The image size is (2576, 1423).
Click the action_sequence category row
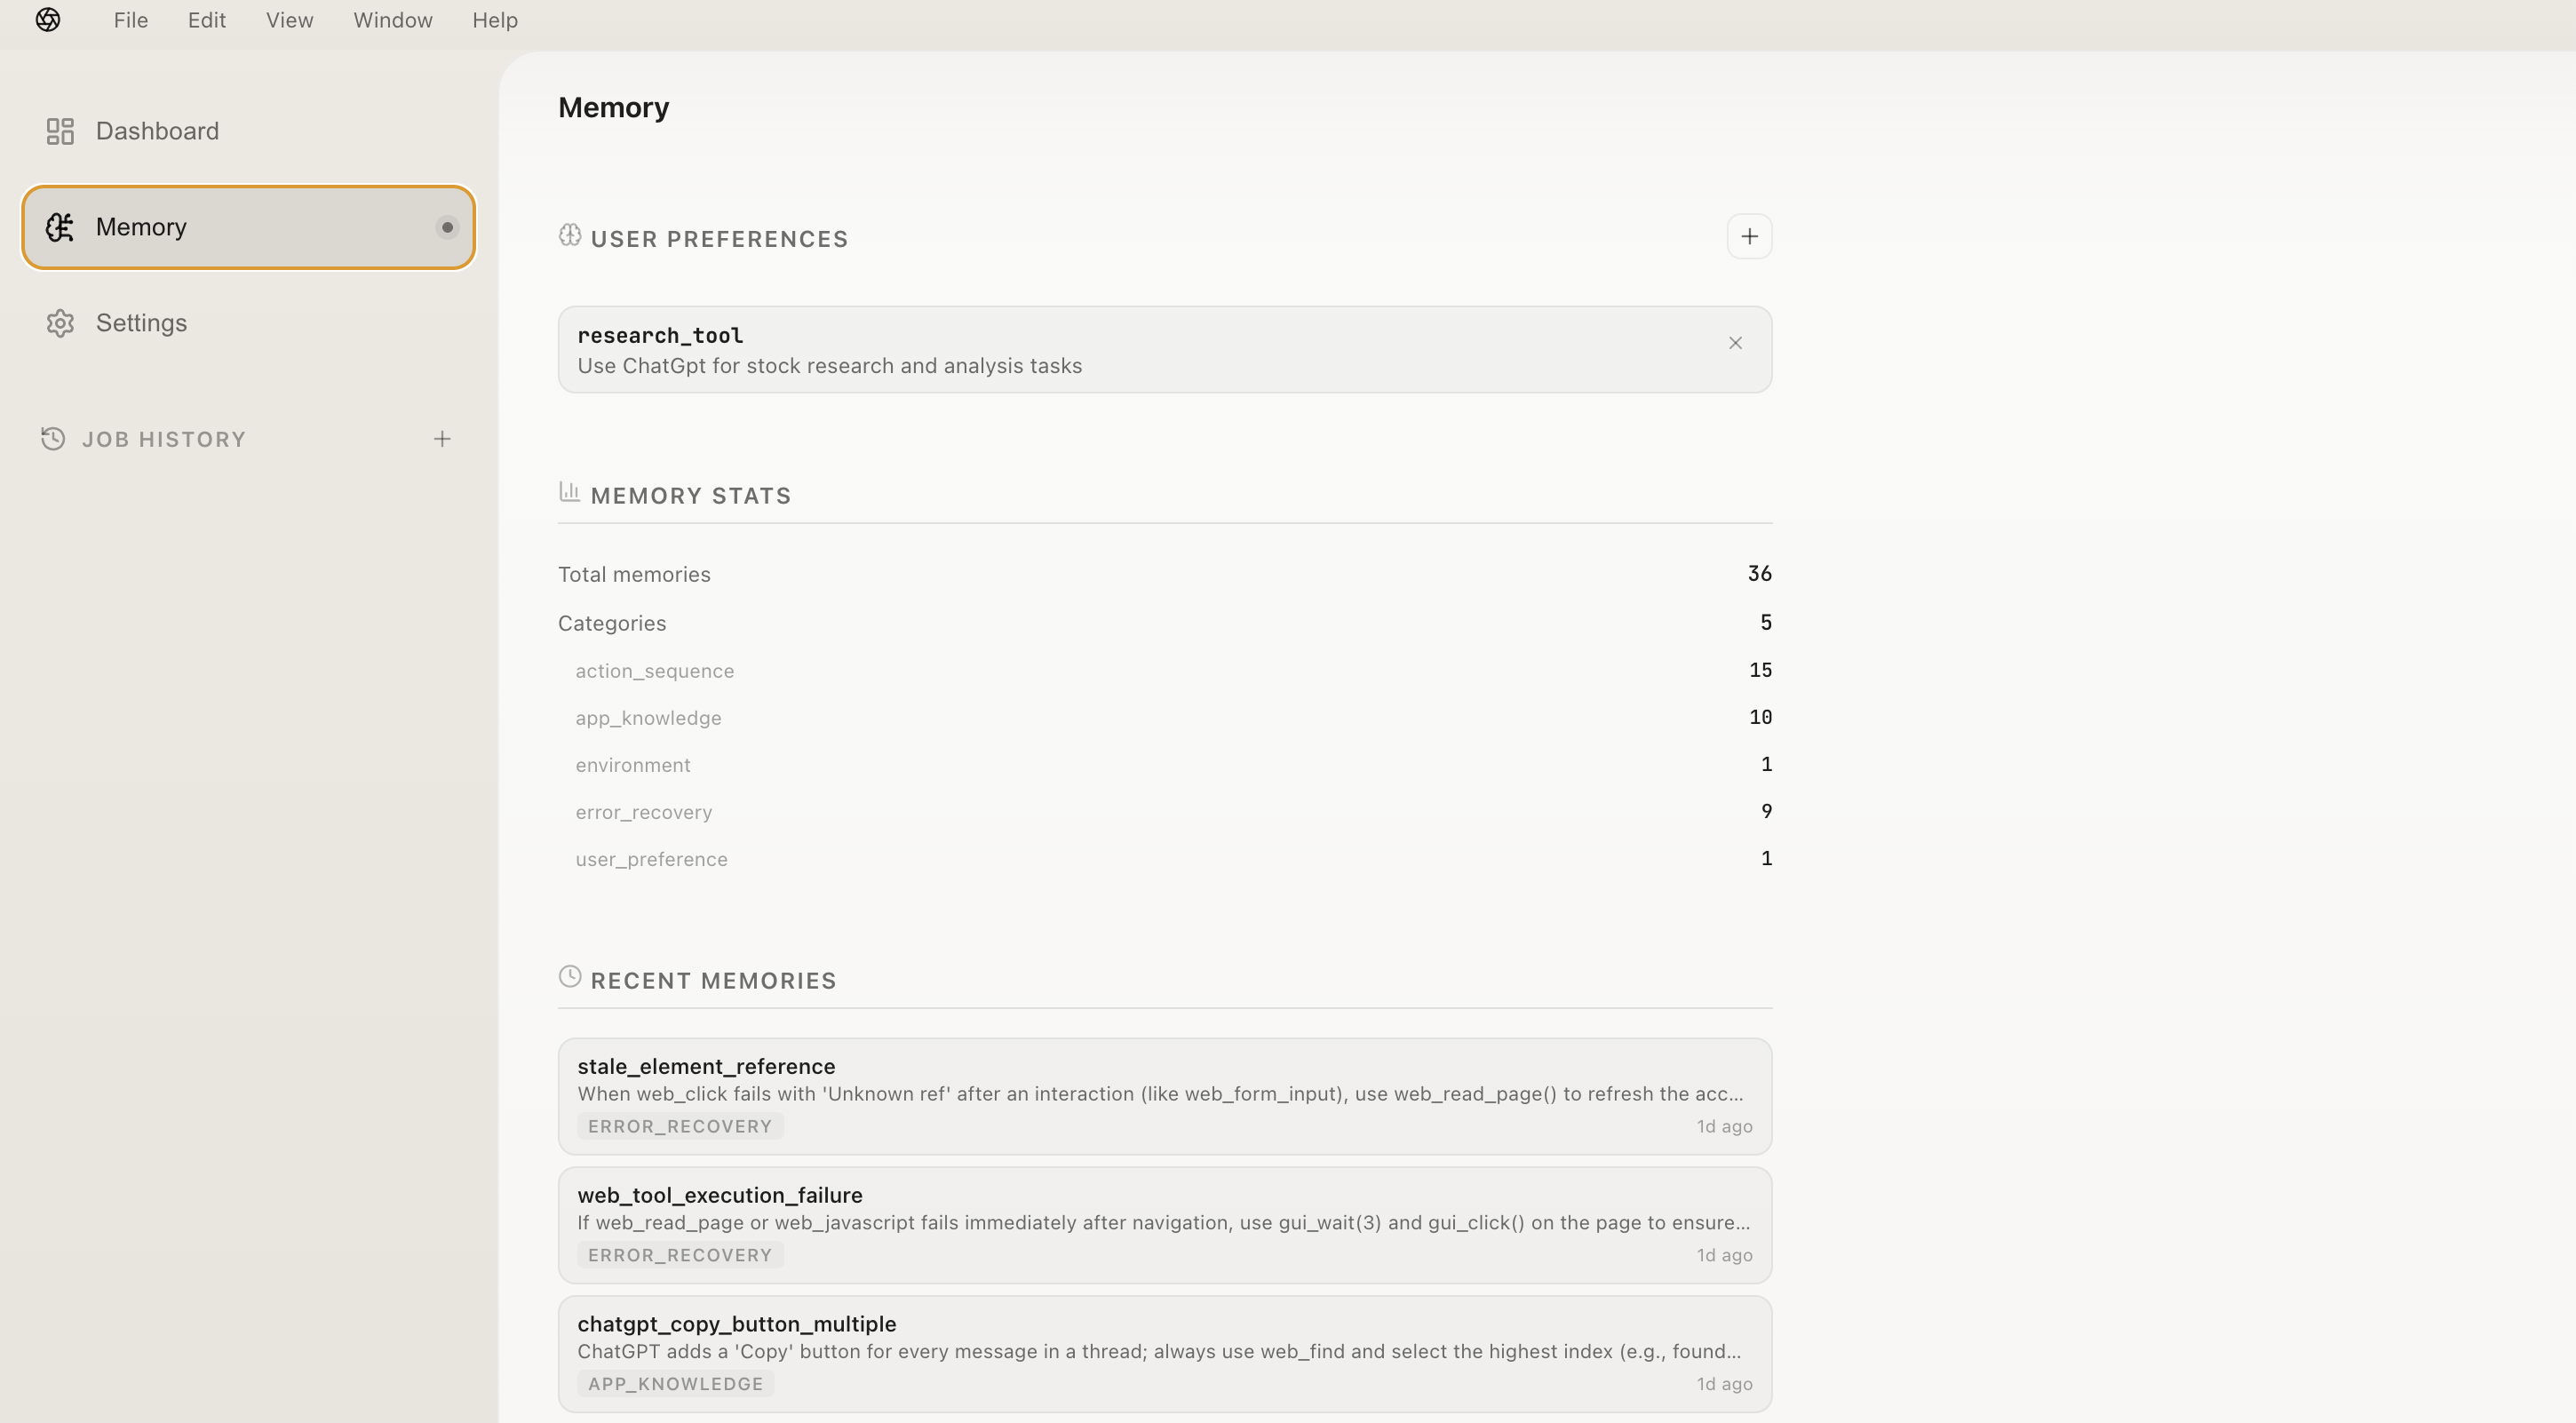tap(654, 671)
